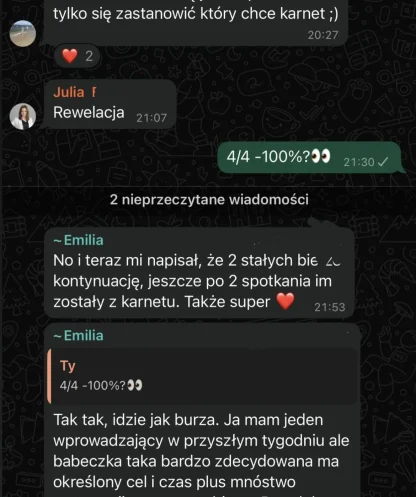Select the Rewelacja message bubble

pyautogui.click(x=110, y=104)
